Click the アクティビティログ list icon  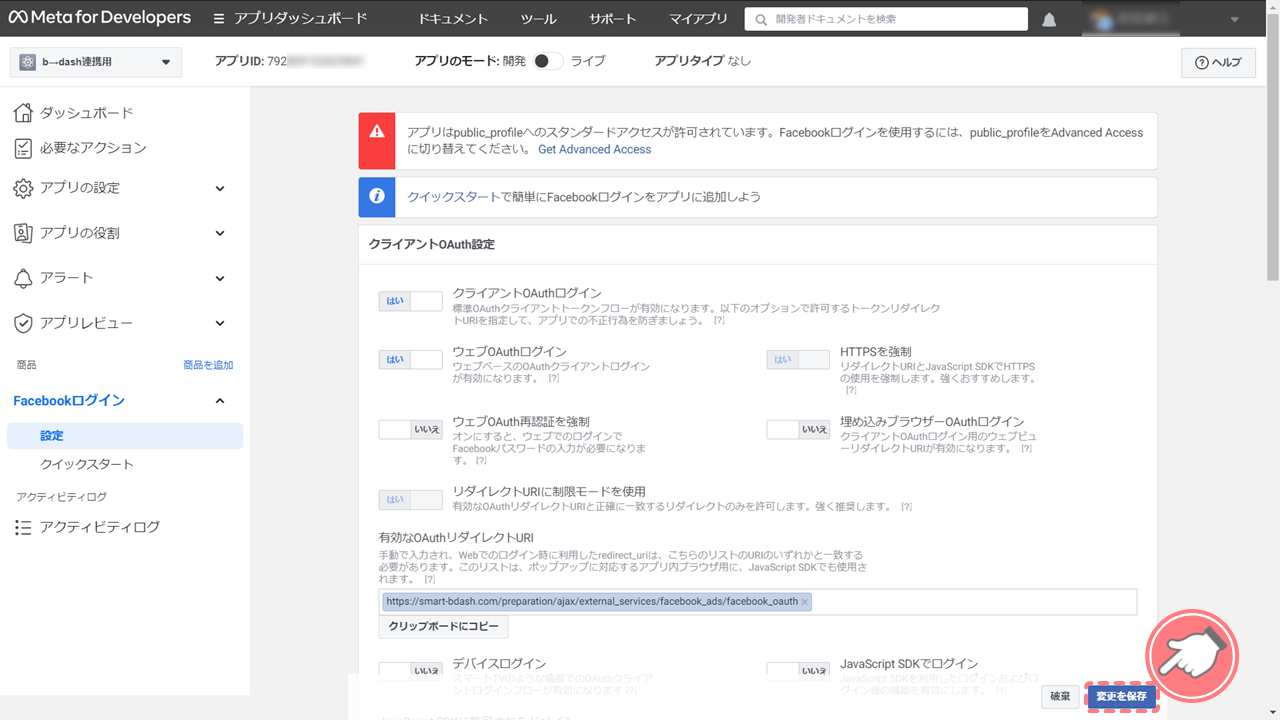[x=23, y=527]
